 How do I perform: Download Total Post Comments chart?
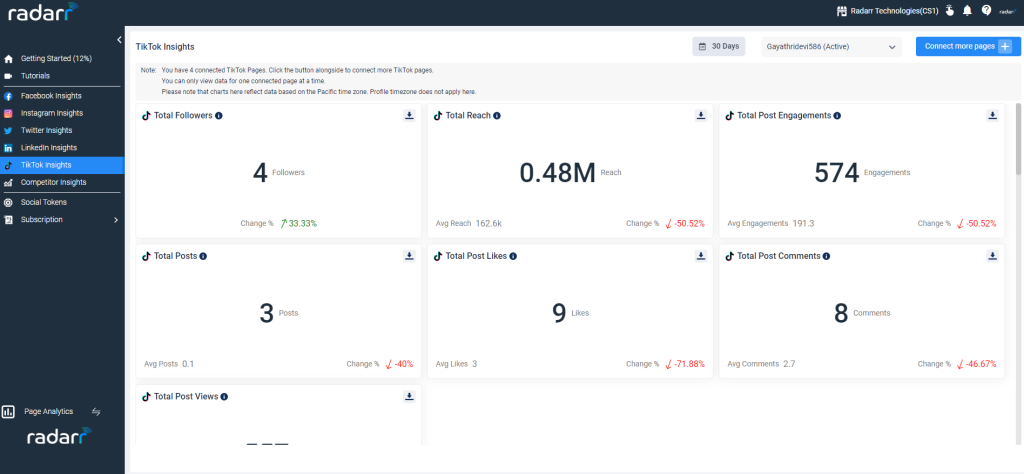[993, 256]
